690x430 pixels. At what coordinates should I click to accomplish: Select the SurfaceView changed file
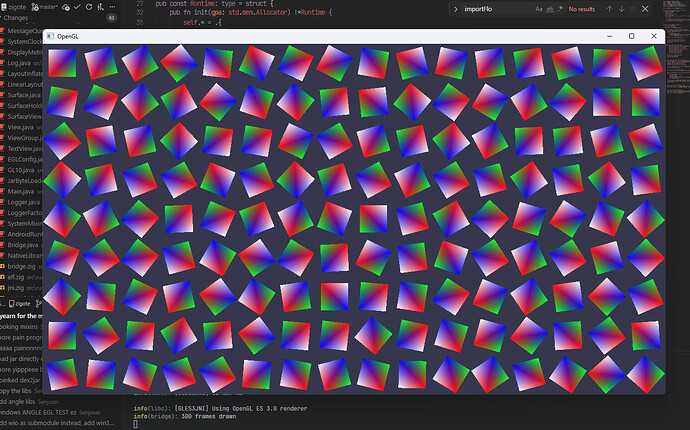pos(21,117)
